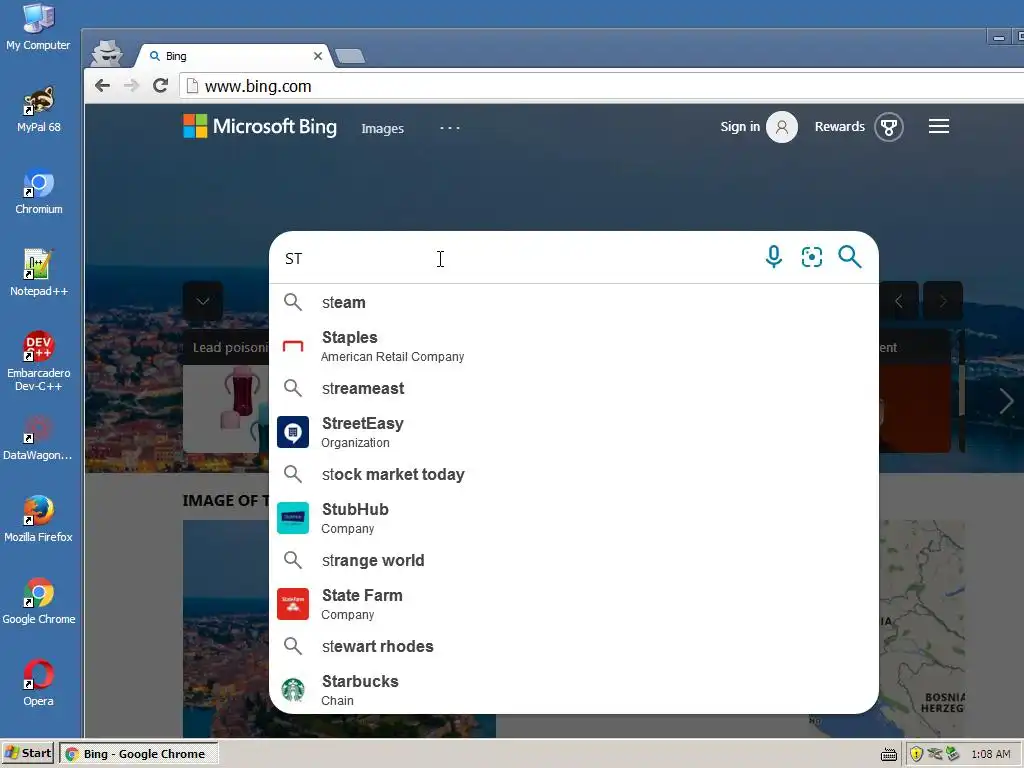Collapse the news carousel chevron
Screen dimensions: 1024x768
coord(202,301)
